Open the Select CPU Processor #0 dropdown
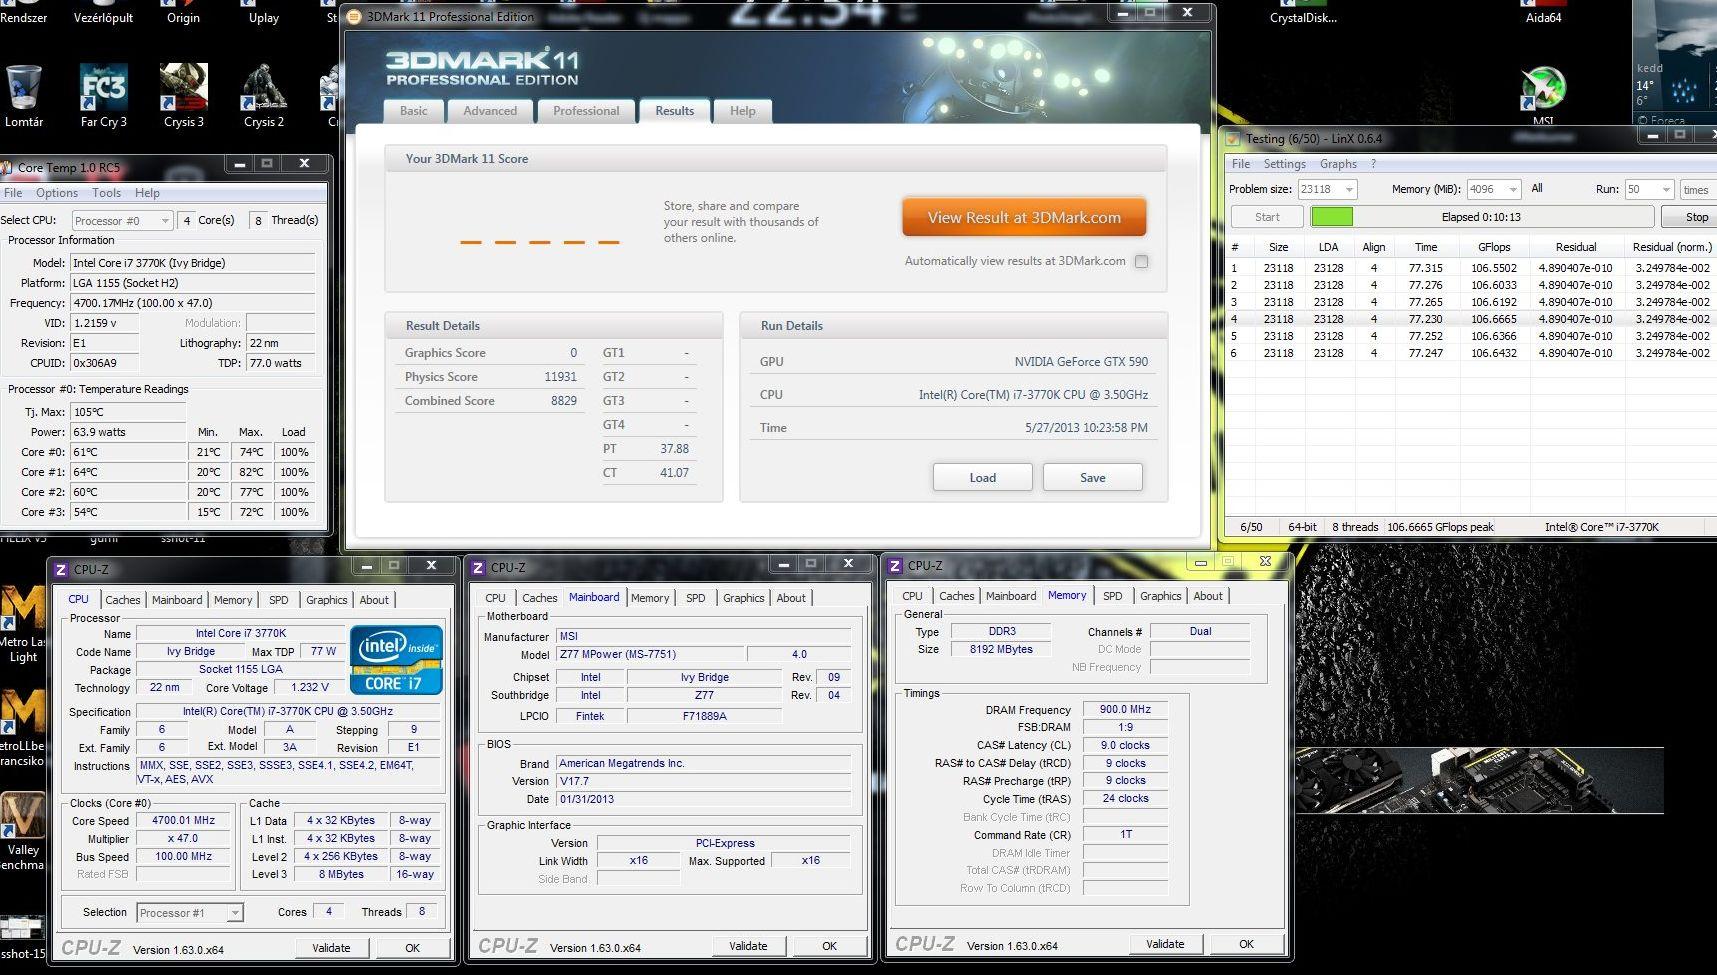 click(122, 221)
